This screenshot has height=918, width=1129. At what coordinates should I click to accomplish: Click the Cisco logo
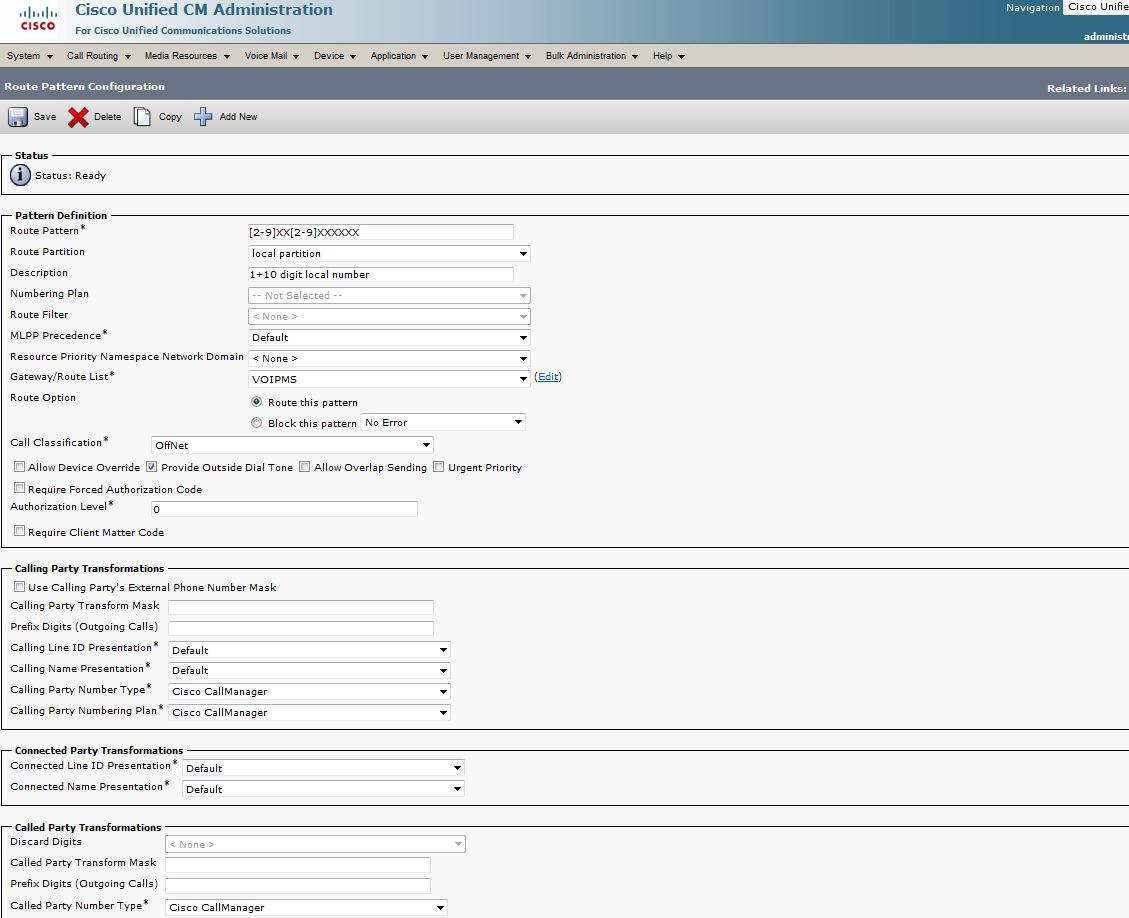38,19
